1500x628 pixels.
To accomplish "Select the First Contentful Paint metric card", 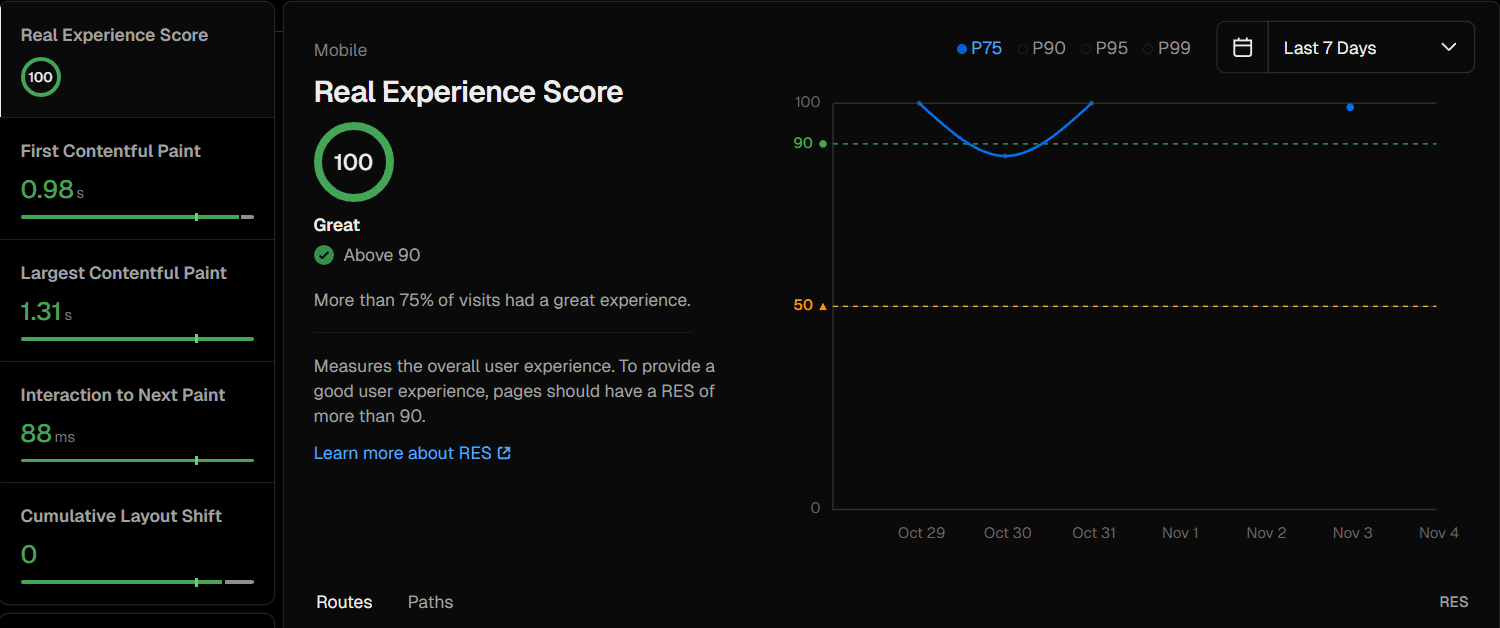I will coord(137,179).
